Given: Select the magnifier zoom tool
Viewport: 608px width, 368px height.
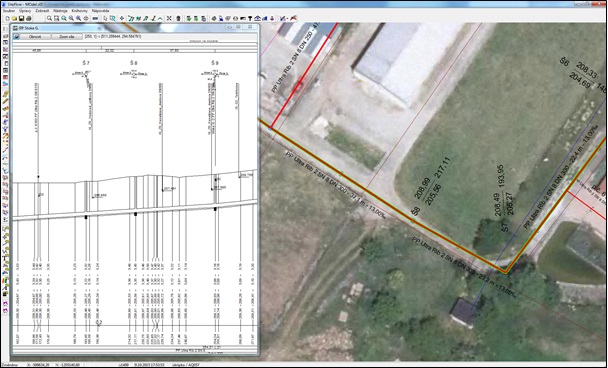Looking at the screenshot, I should click(49, 18).
